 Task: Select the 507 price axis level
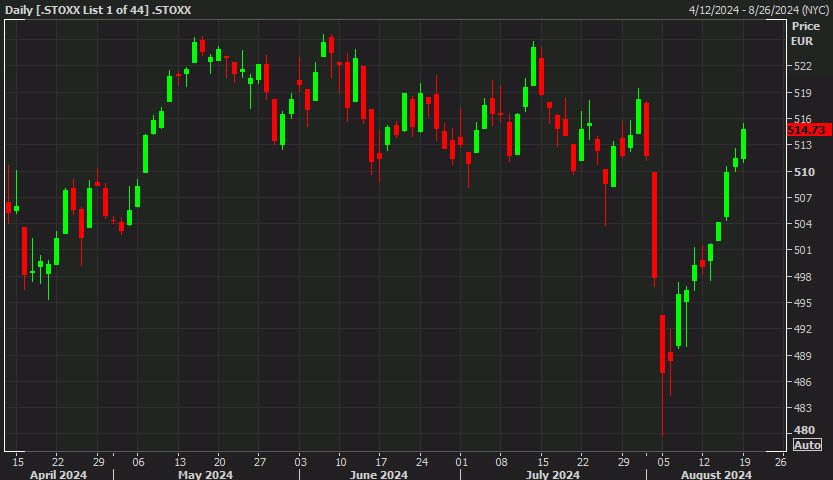point(802,198)
